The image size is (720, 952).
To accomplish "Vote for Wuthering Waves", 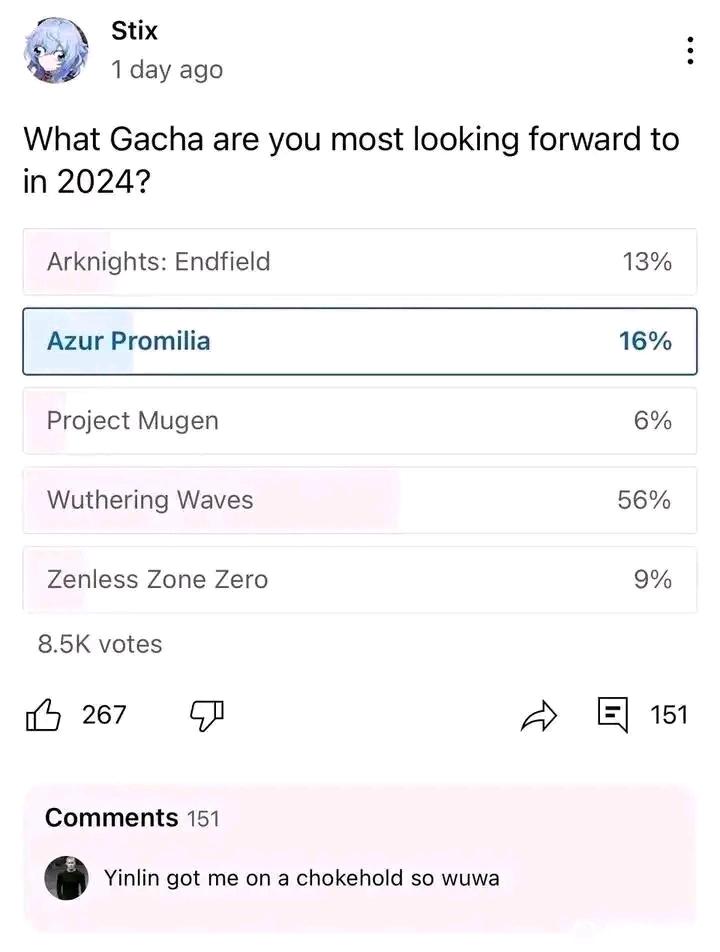I will point(360,500).
